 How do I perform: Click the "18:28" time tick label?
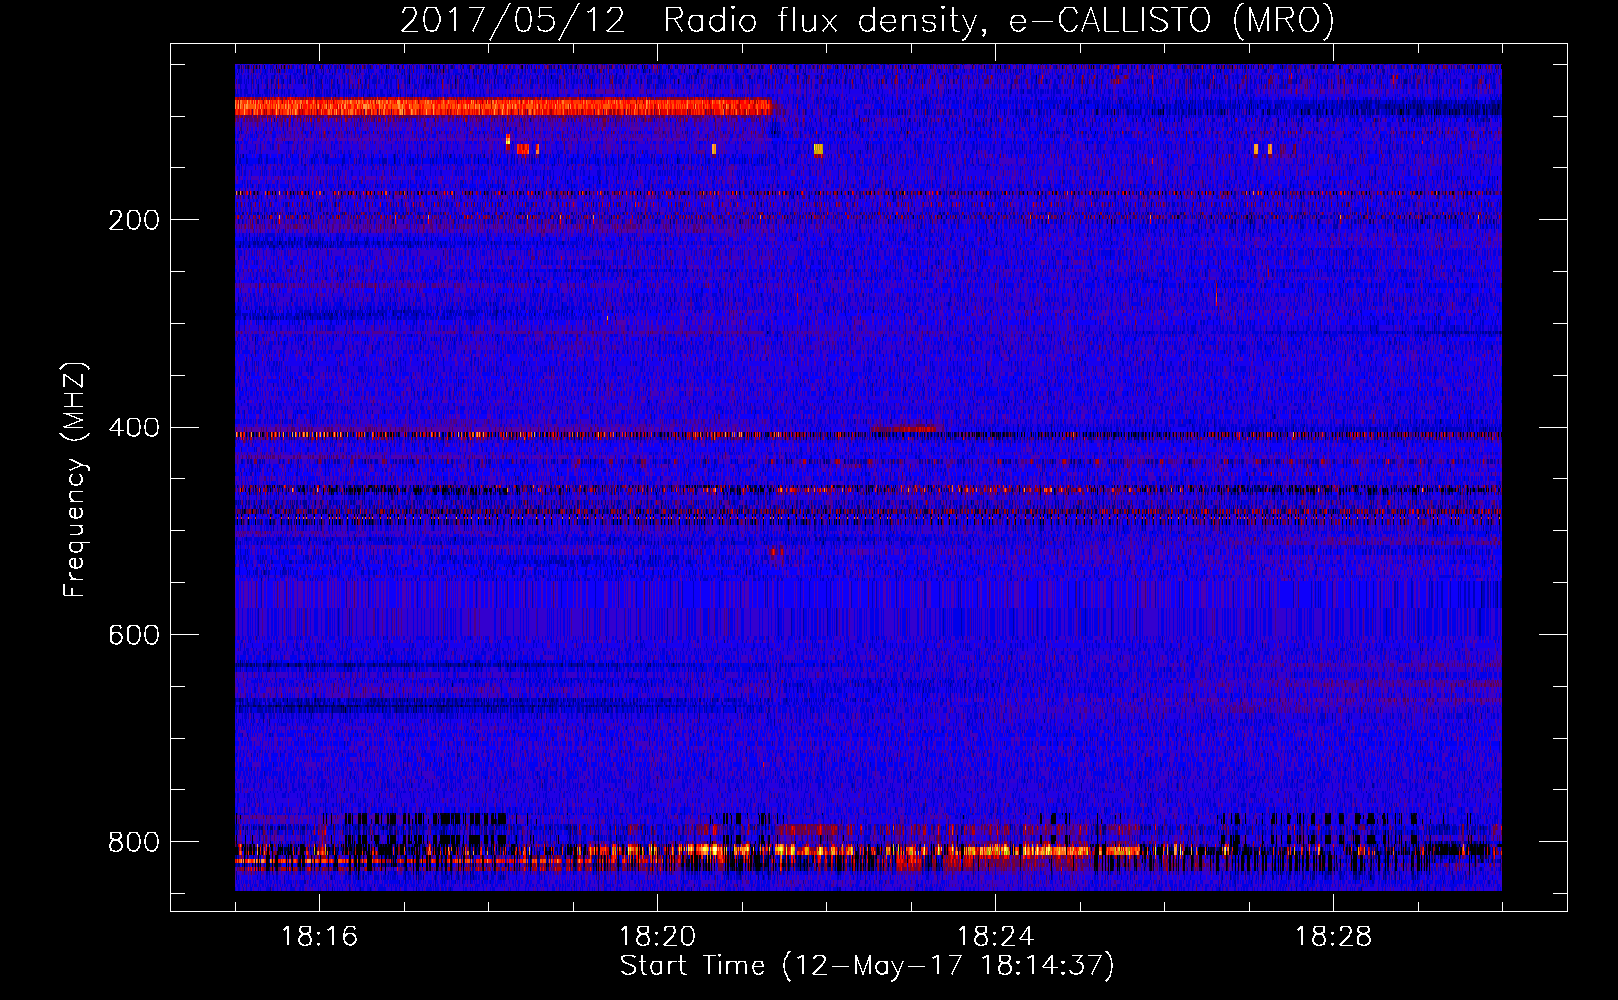[1333, 937]
